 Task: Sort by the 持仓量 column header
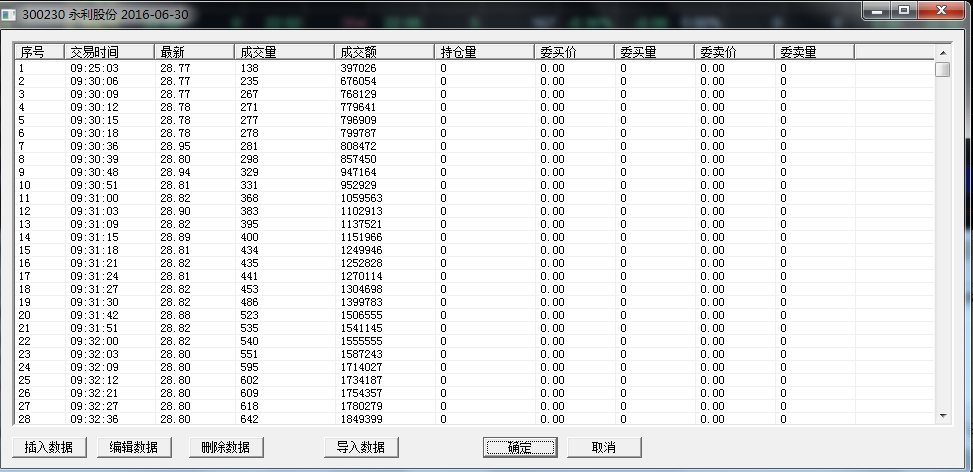pos(484,52)
